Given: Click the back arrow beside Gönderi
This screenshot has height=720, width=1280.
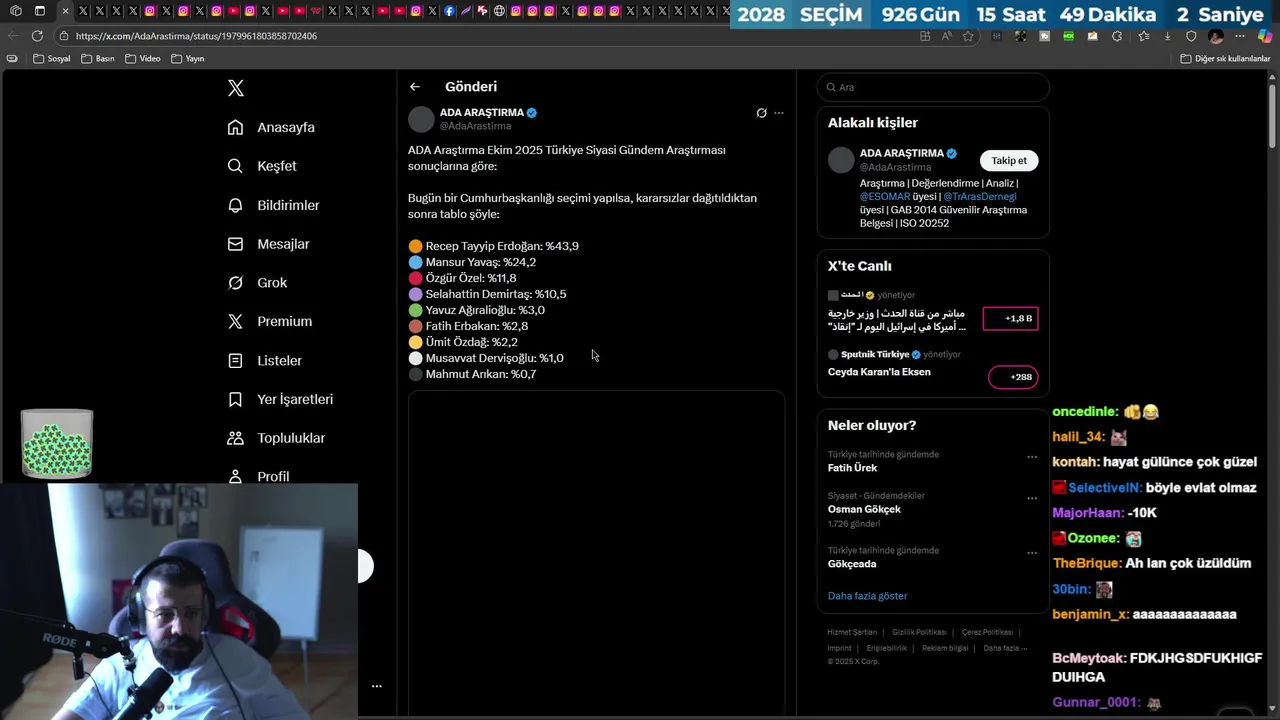Looking at the screenshot, I should [415, 87].
